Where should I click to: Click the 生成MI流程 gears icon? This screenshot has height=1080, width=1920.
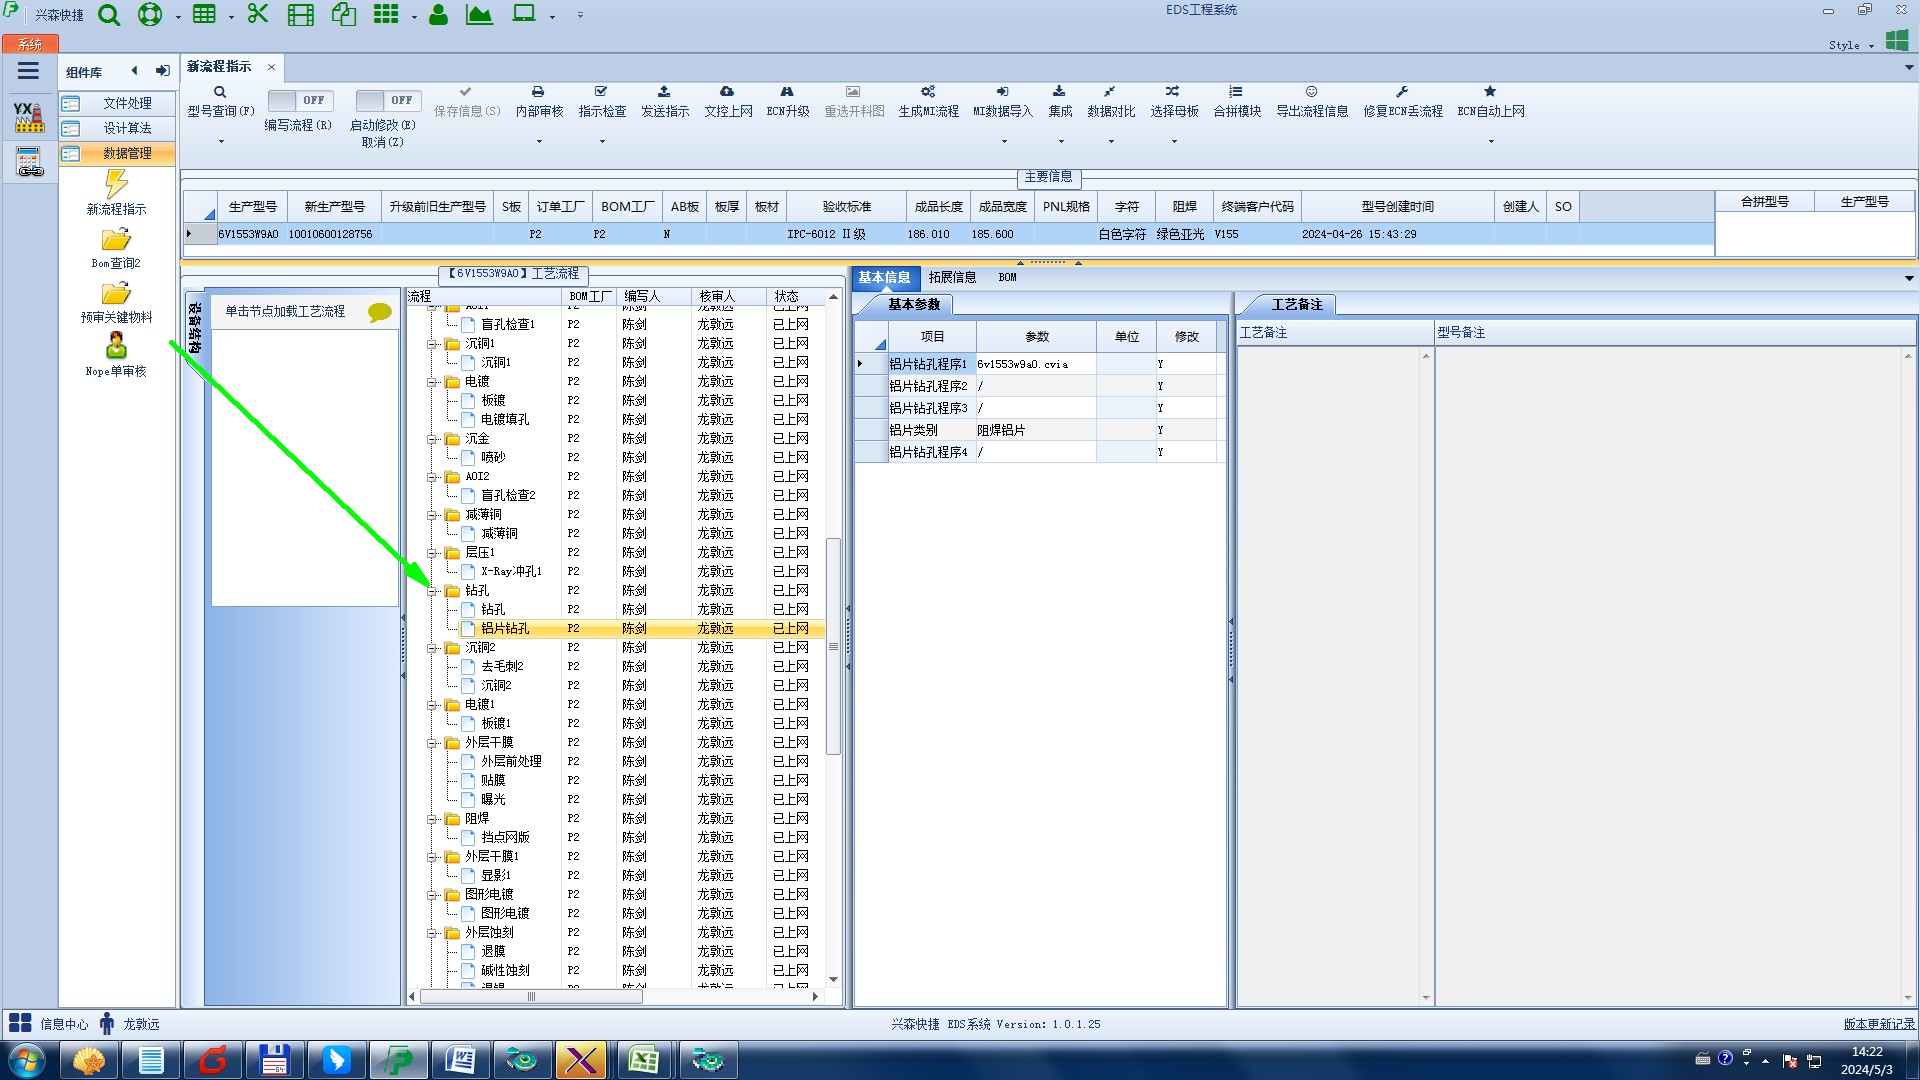click(x=928, y=92)
